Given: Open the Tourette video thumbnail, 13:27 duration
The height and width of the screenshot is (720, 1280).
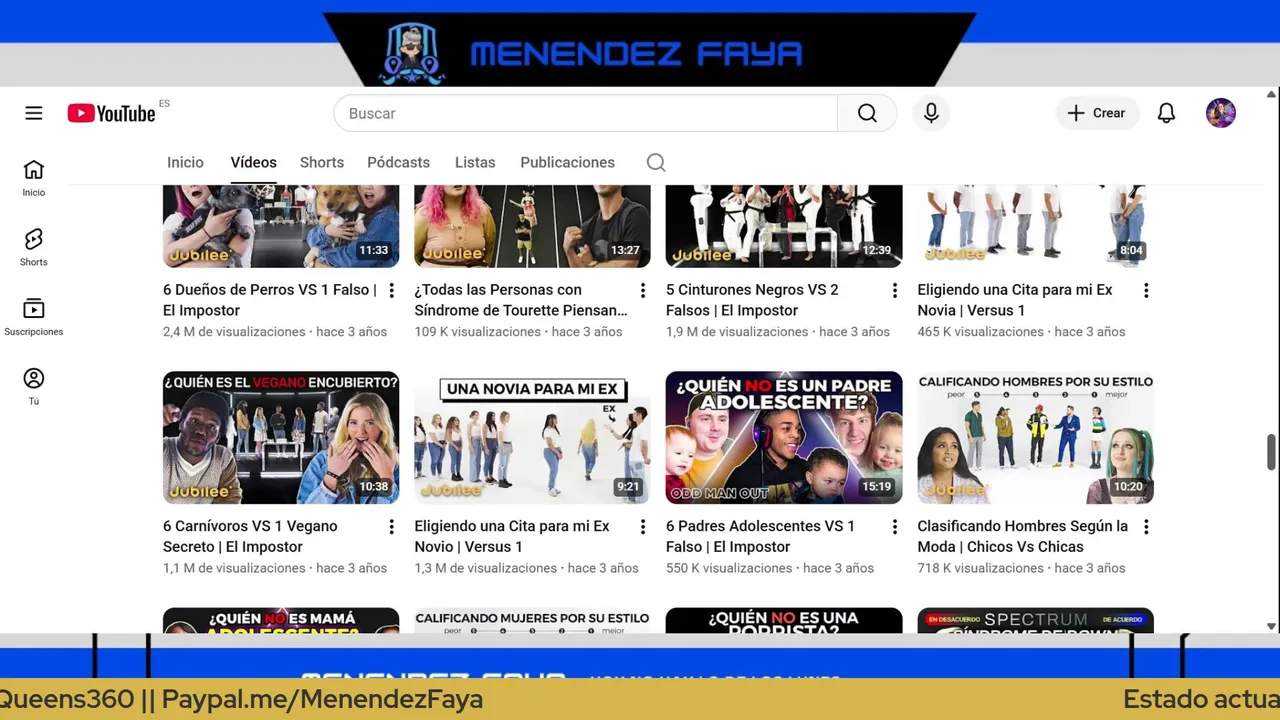Looking at the screenshot, I should pyautogui.click(x=532, y=226).
